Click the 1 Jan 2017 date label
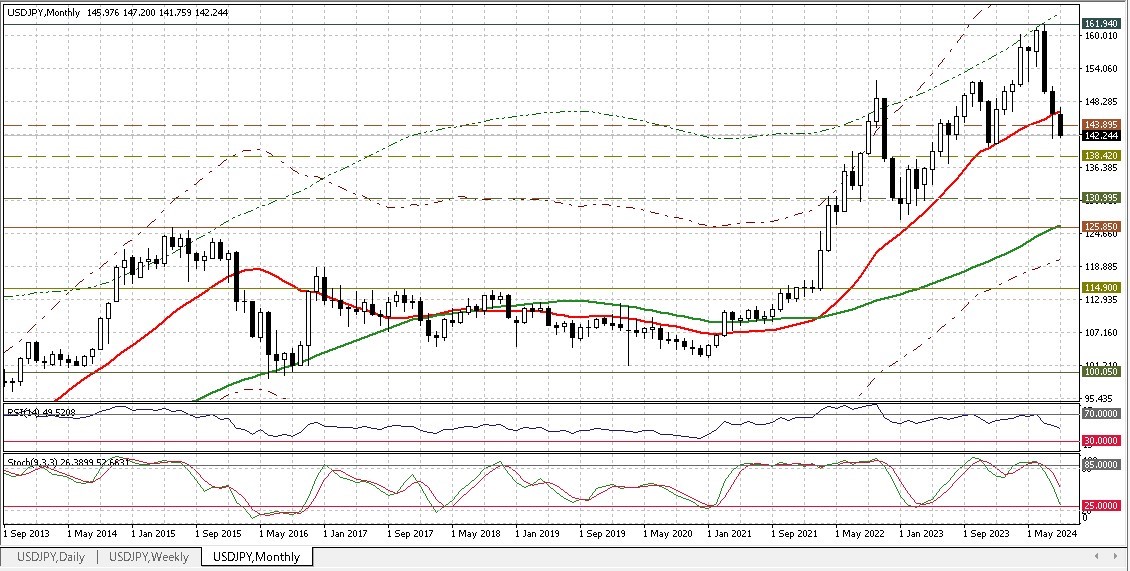1130x571 pixels. 347,534
